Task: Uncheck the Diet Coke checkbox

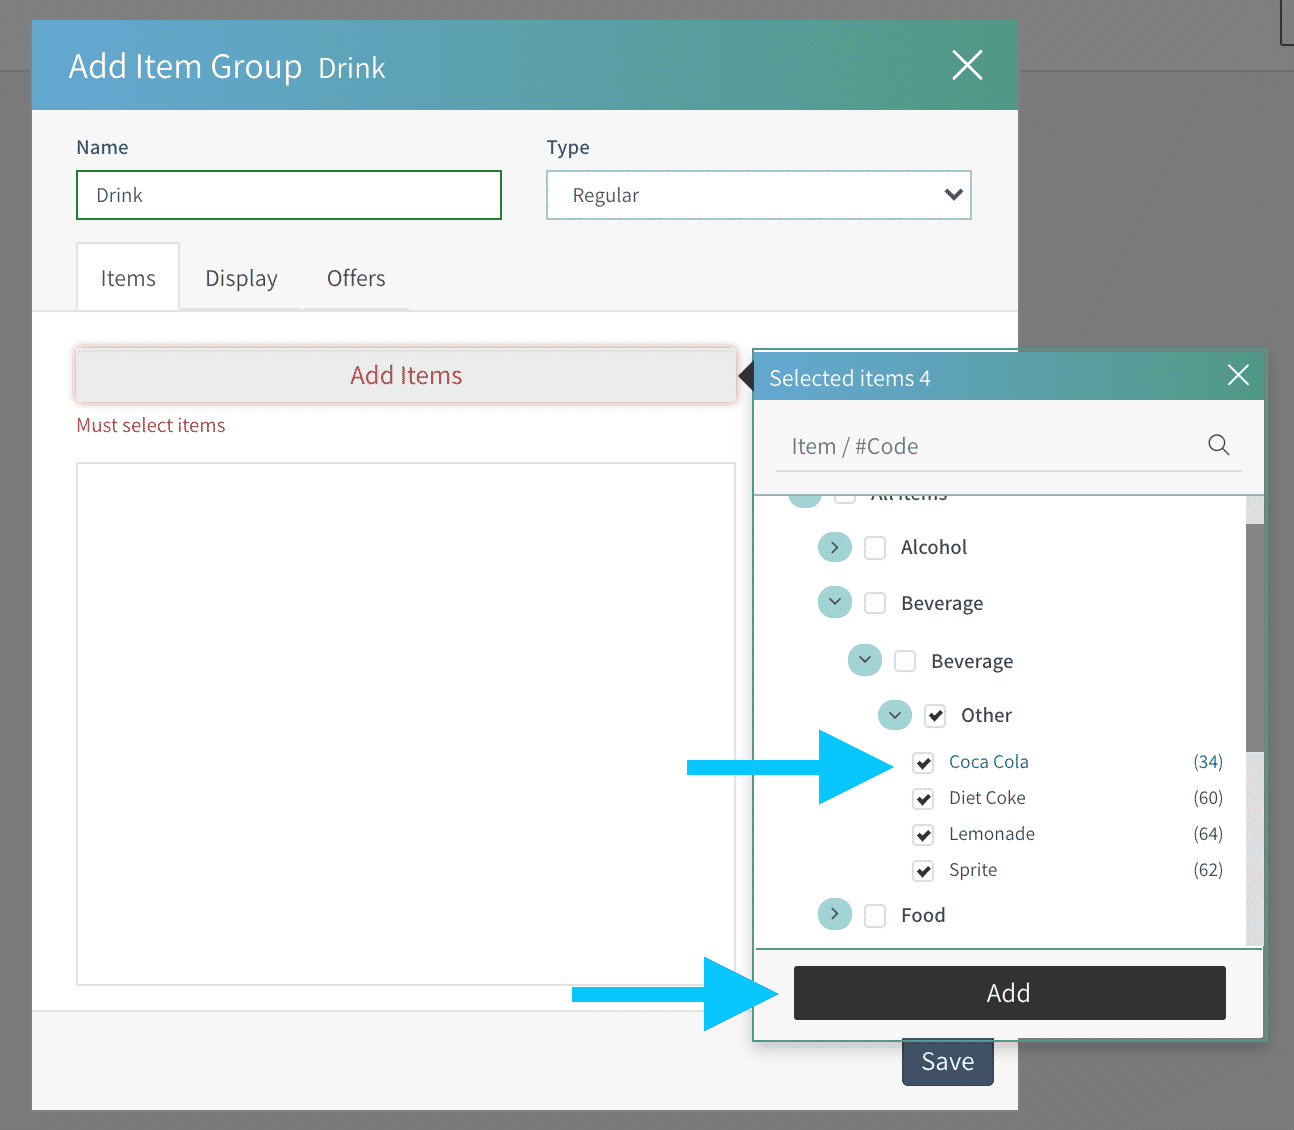Action: pos(924,799)
